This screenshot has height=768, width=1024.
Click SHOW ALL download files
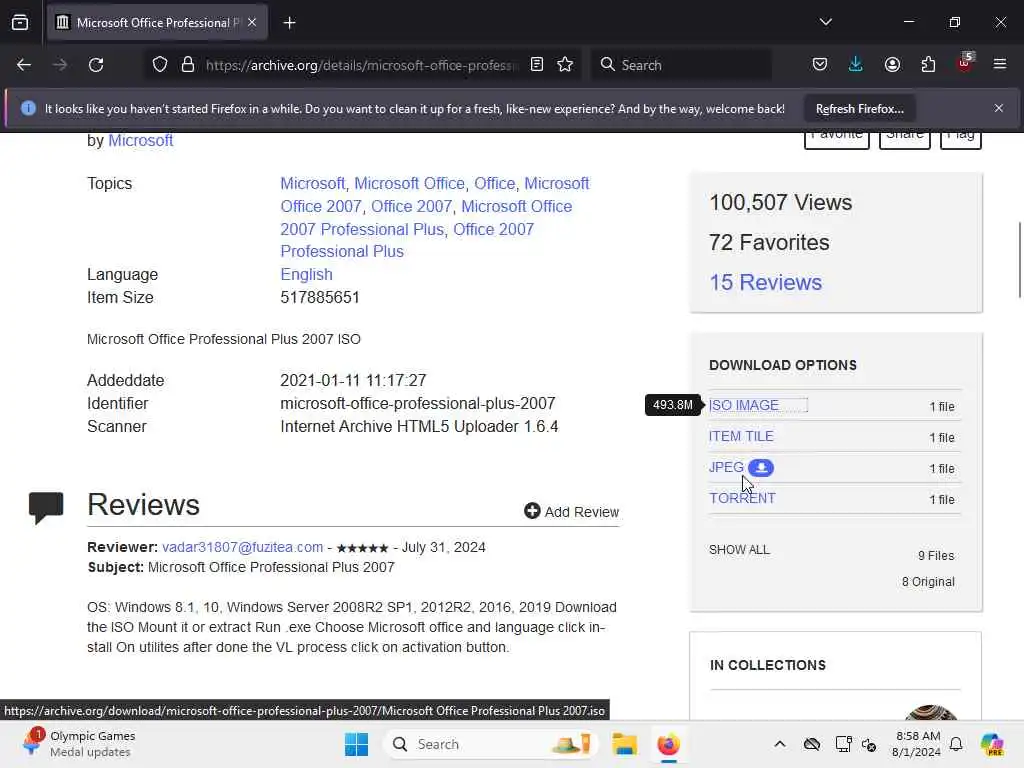(x=739, y=550)
